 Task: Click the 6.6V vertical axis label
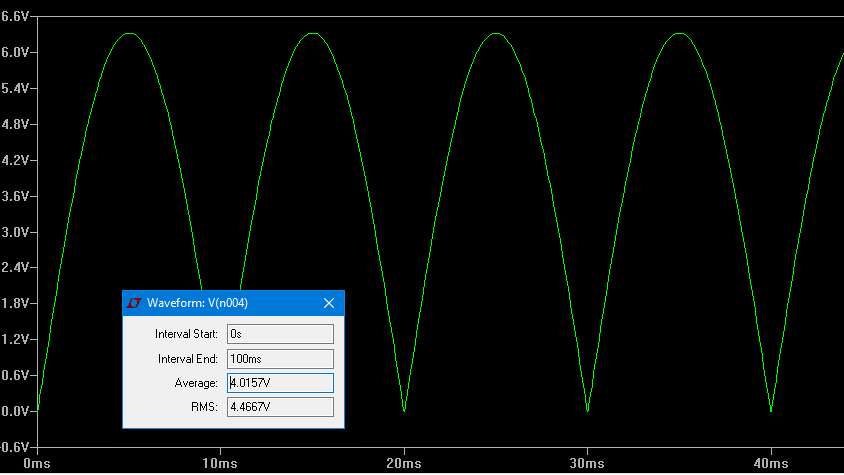point(15,17)
